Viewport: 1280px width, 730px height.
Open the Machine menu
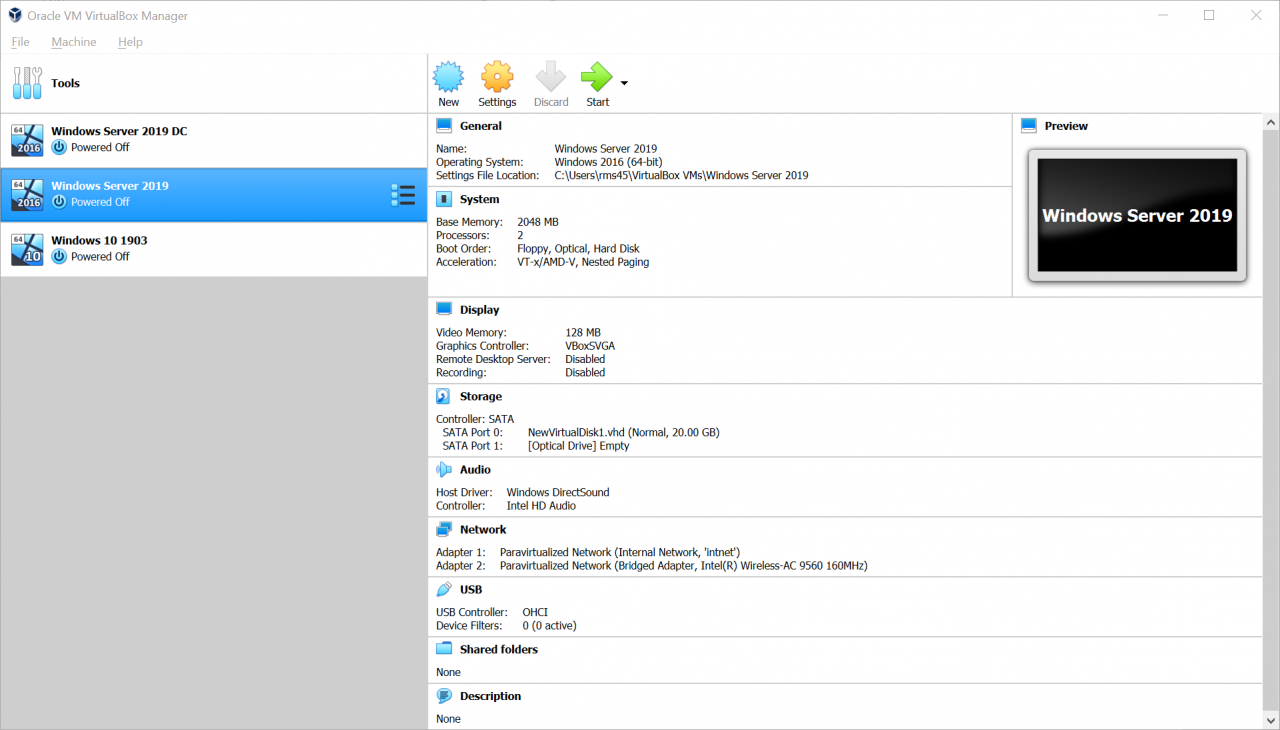pyautogui.click(x=74, y=42)
